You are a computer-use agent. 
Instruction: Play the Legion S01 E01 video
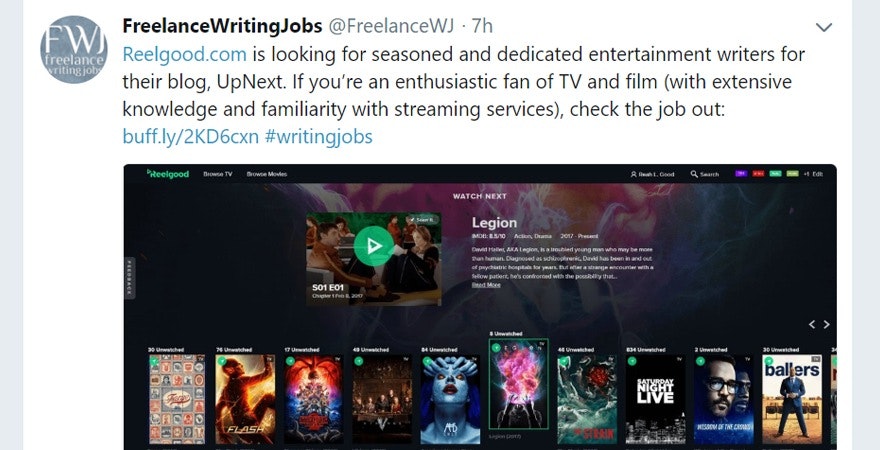(373, 246)
